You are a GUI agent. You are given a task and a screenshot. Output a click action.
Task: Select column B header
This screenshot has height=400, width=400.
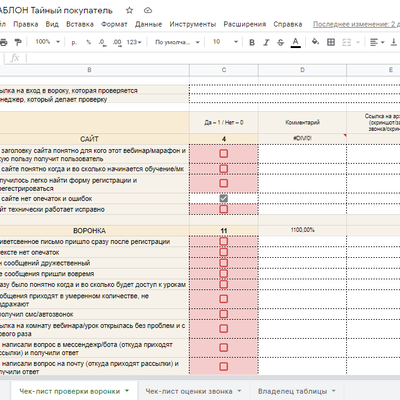(x=89, y=70)
